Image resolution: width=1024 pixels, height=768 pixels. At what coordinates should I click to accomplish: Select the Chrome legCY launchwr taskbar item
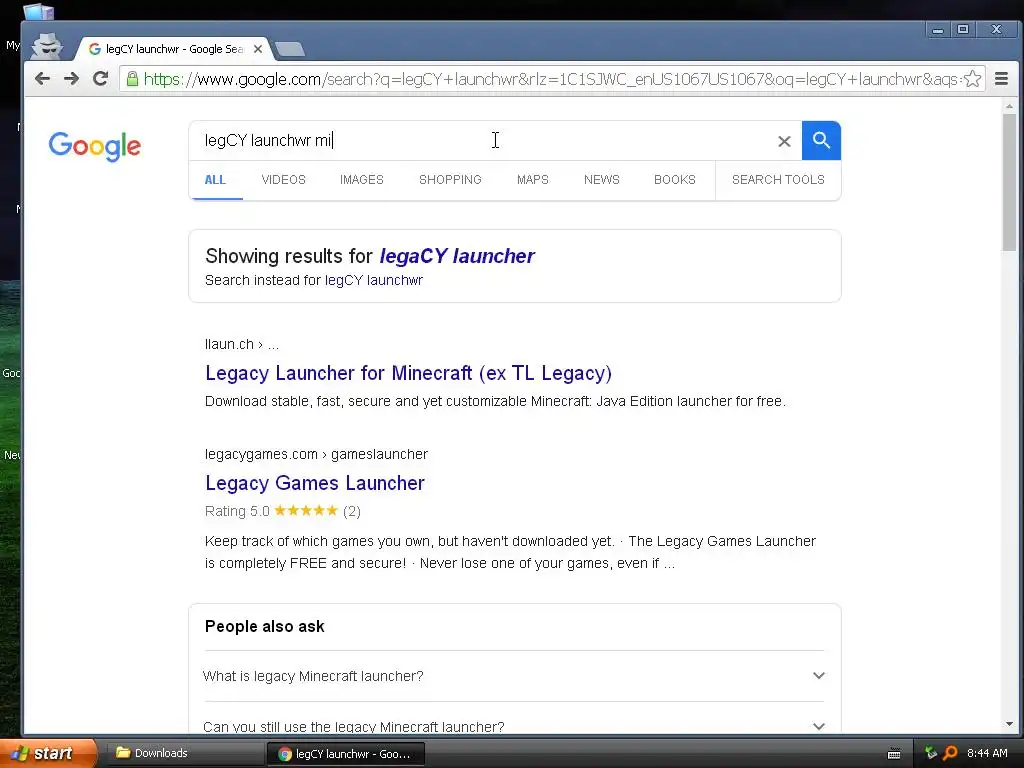[346, 754]
